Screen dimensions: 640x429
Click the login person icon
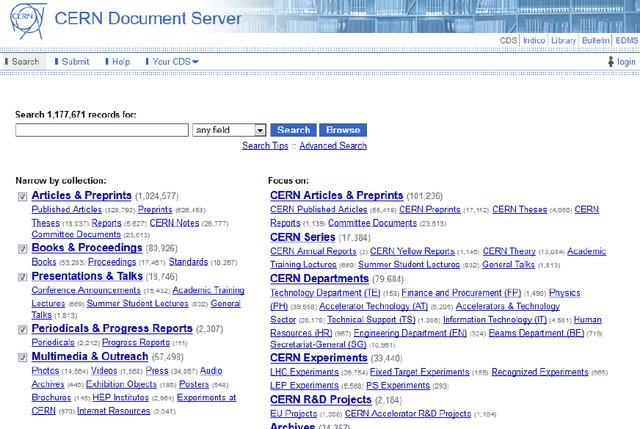(611, 62)
